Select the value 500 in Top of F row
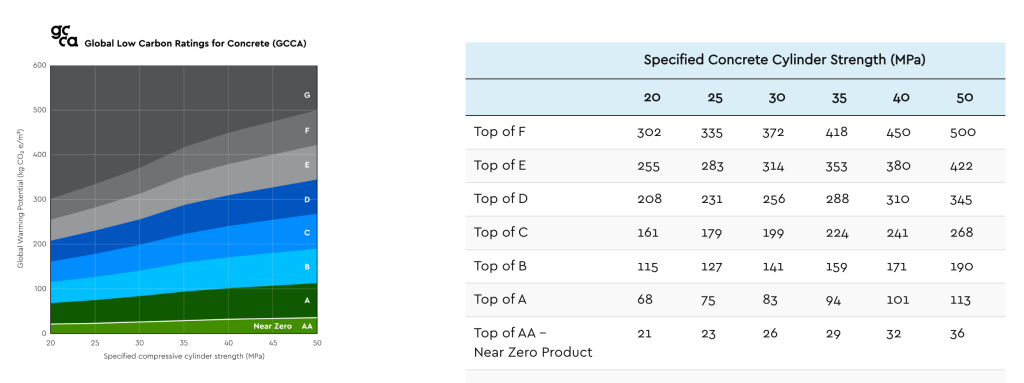Image resolution: width=1024 pixels, height=383 pixels. [x=963, y=132]
